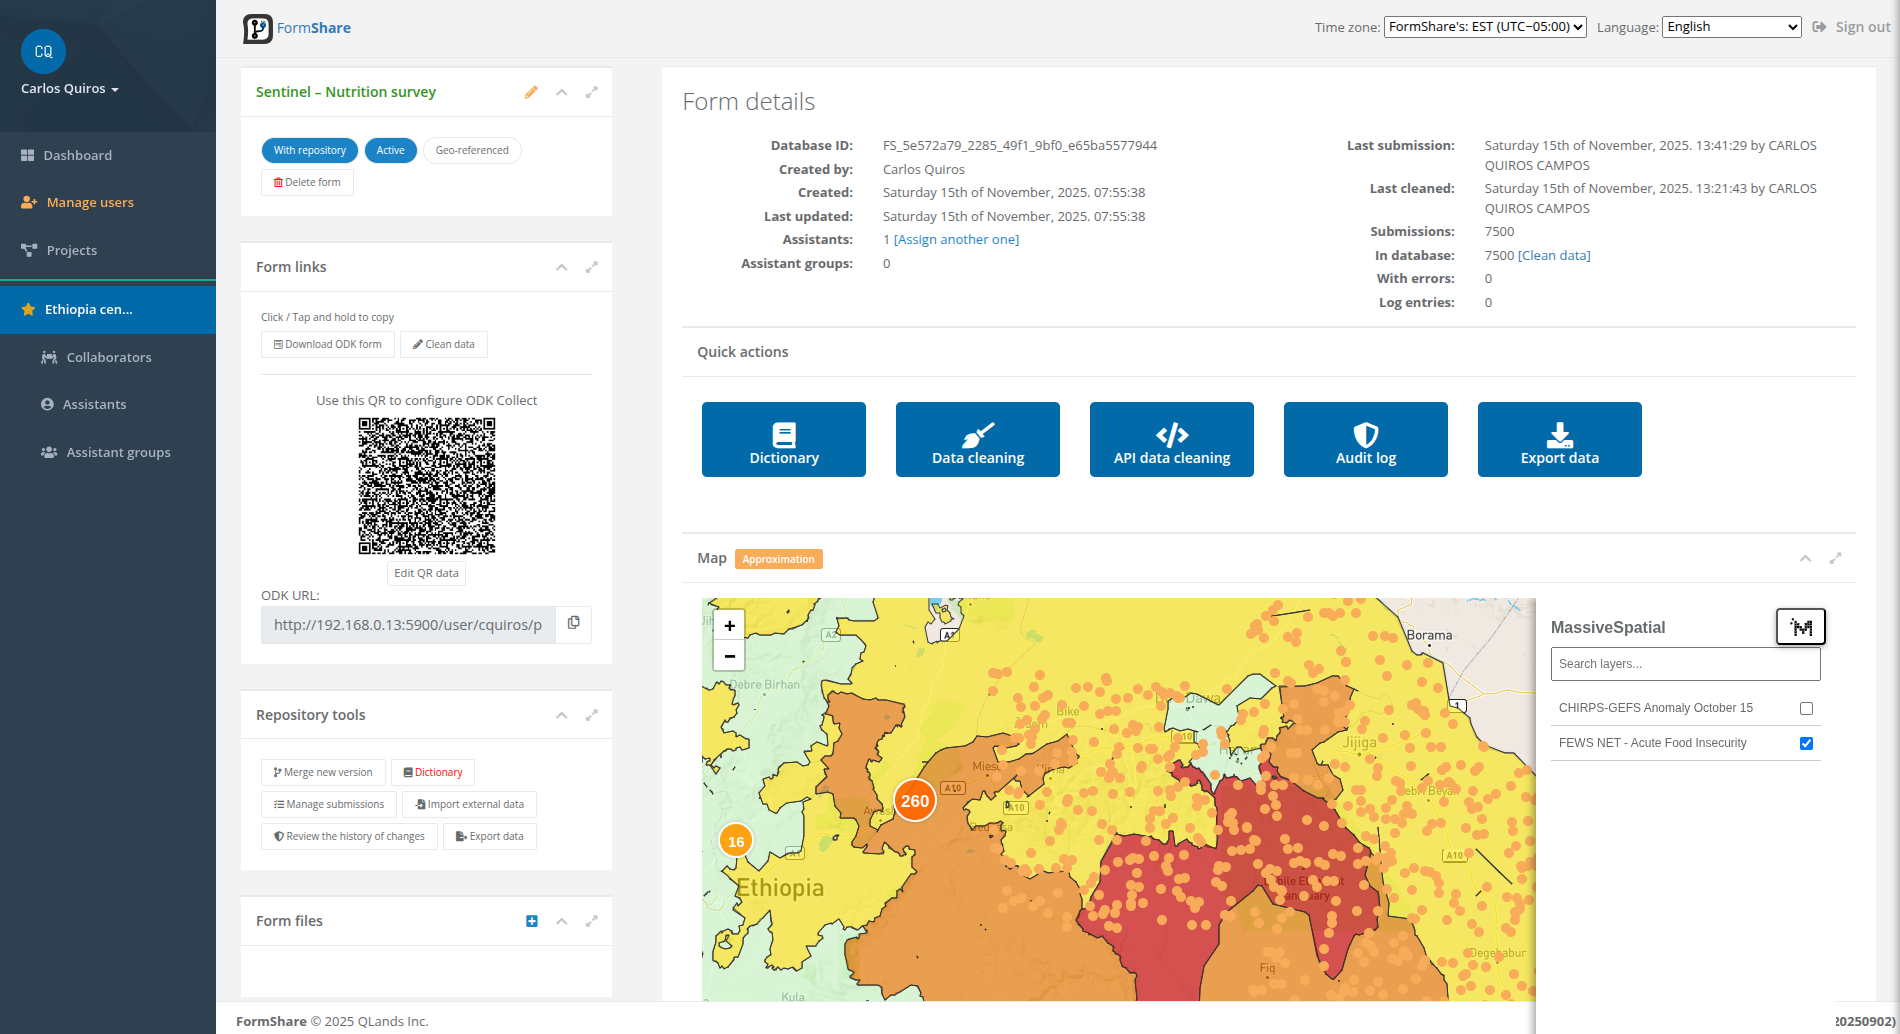Click the 260 cluster marker on map
The image size is (1900, 1034).
tap(915, 801)
